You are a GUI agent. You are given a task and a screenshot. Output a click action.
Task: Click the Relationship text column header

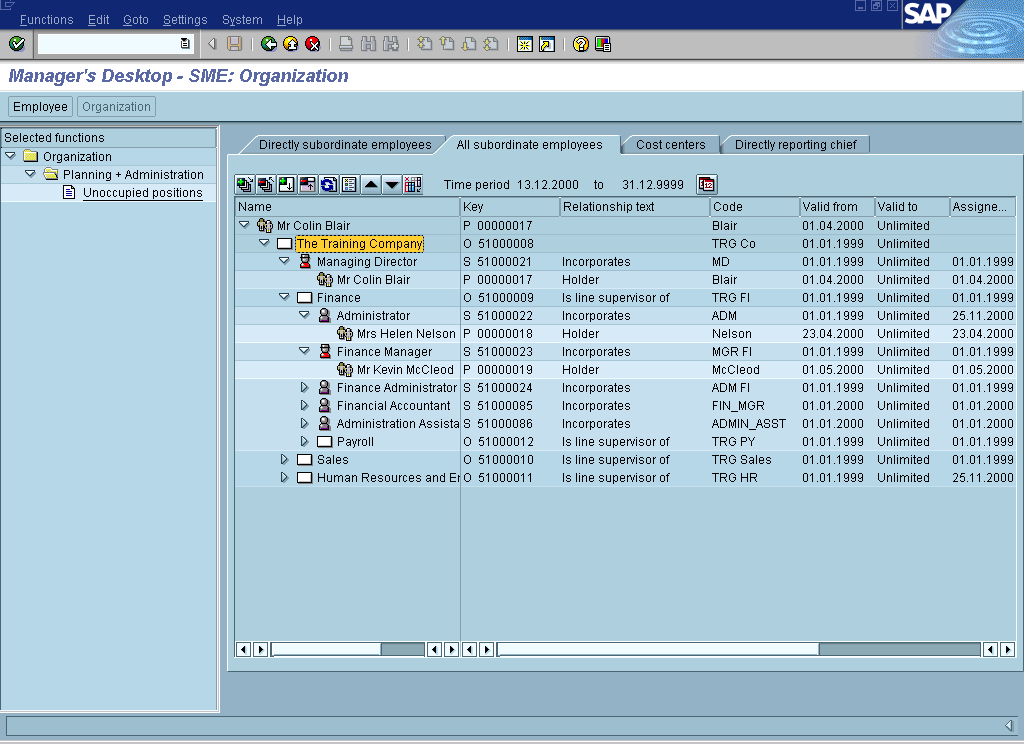click(635, 206)
